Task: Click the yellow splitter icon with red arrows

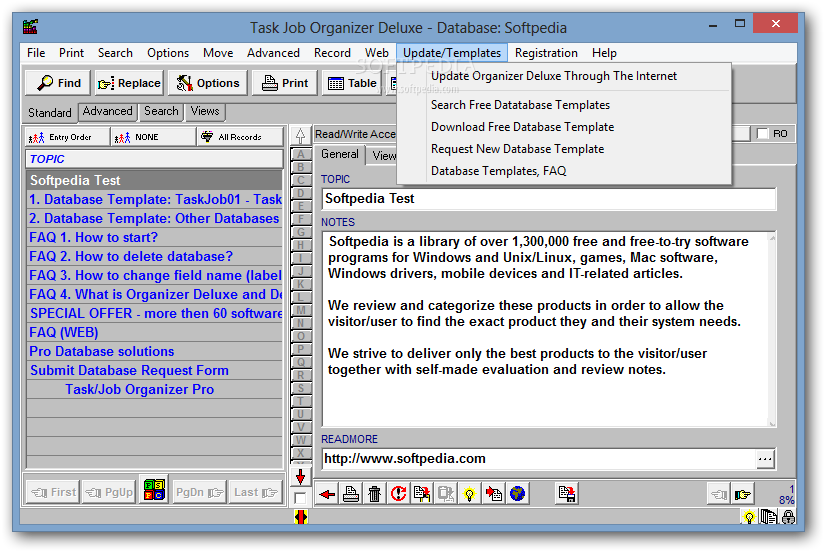Action: tap(300, 517)
